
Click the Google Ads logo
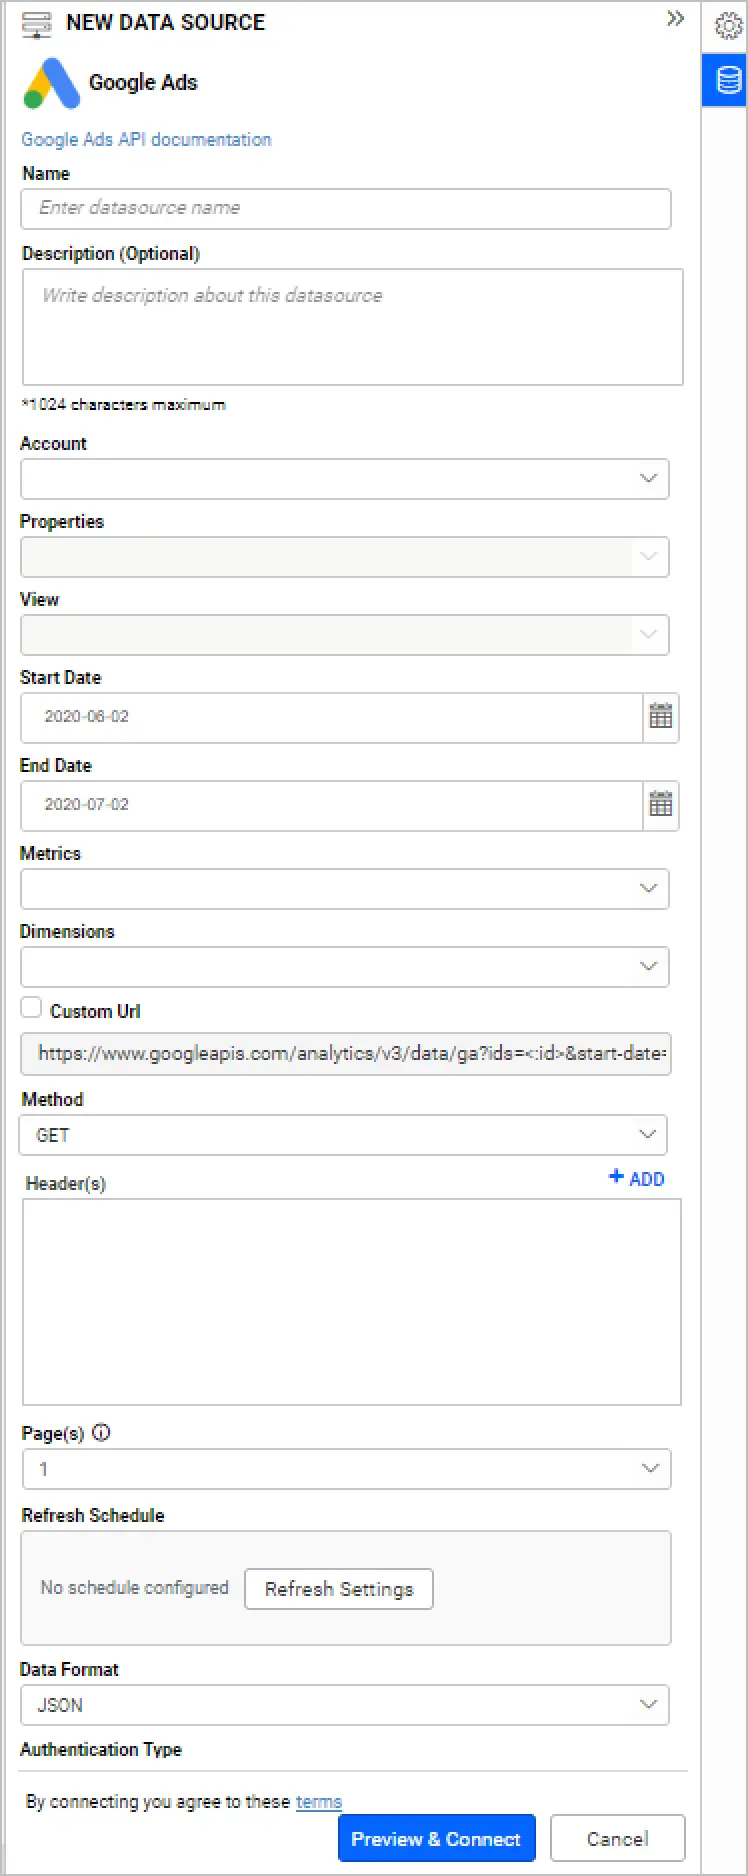click(51, 84)
